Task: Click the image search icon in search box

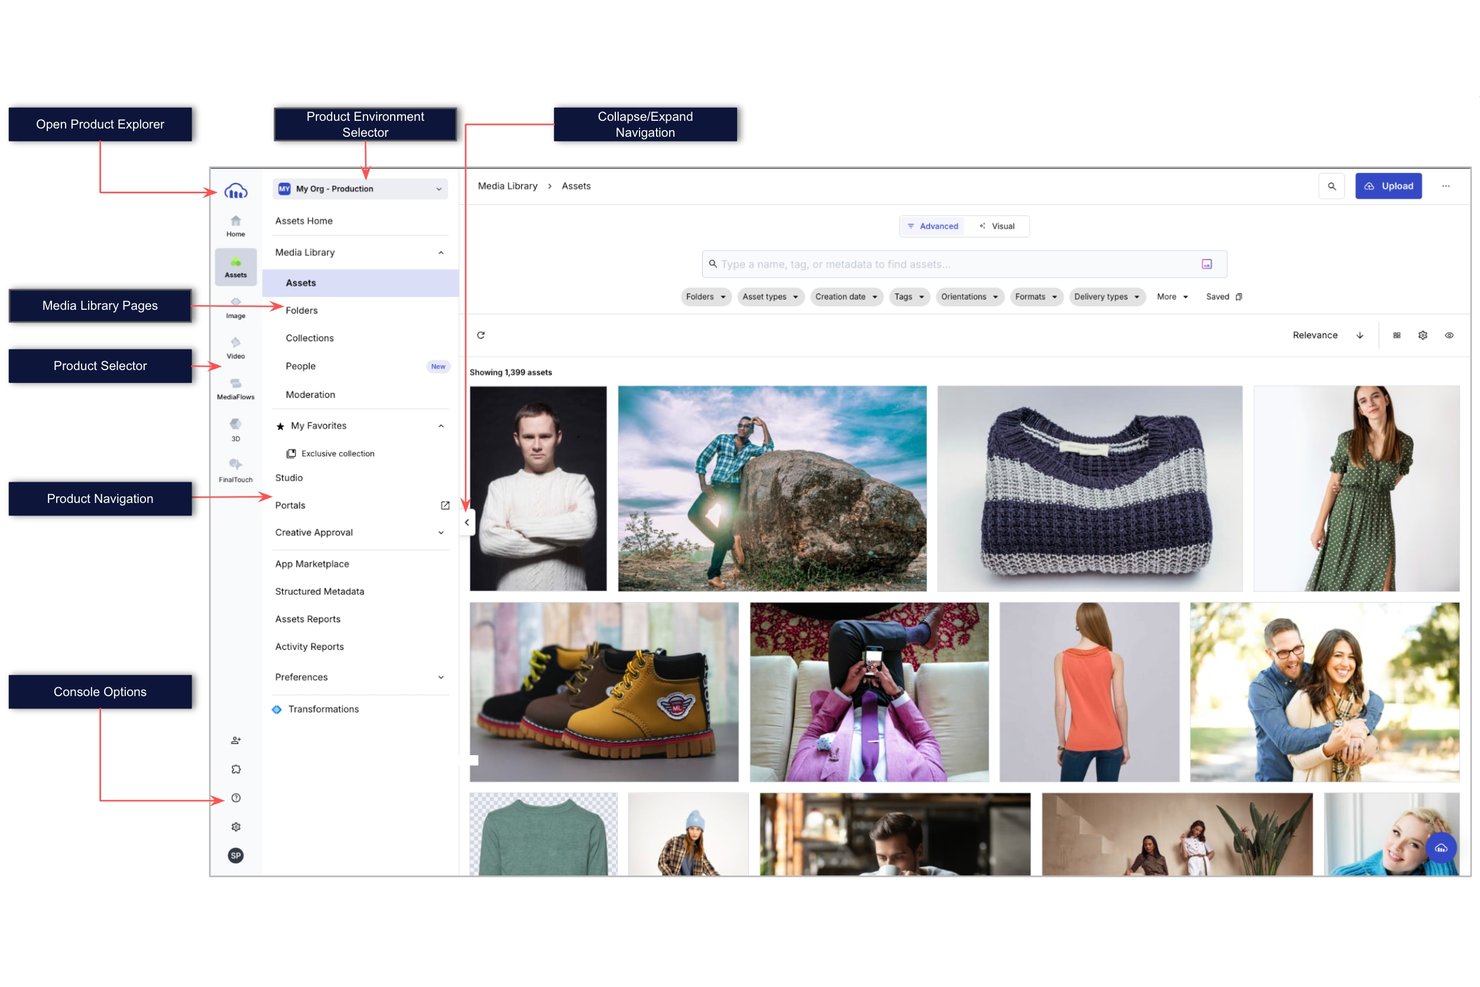Action: pyautogui.click(x=1207, y=264)
